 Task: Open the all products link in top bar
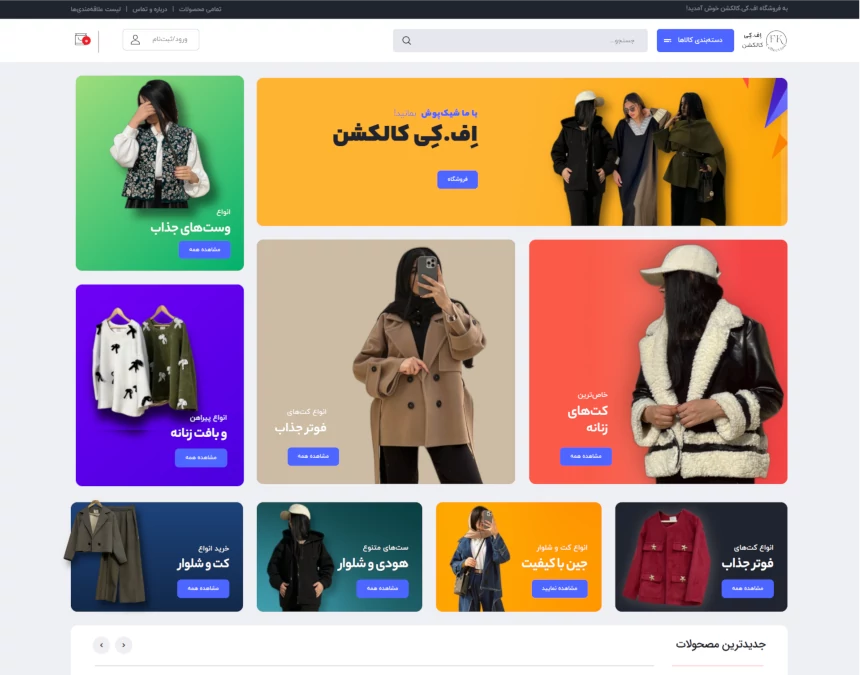pos(200,9)
